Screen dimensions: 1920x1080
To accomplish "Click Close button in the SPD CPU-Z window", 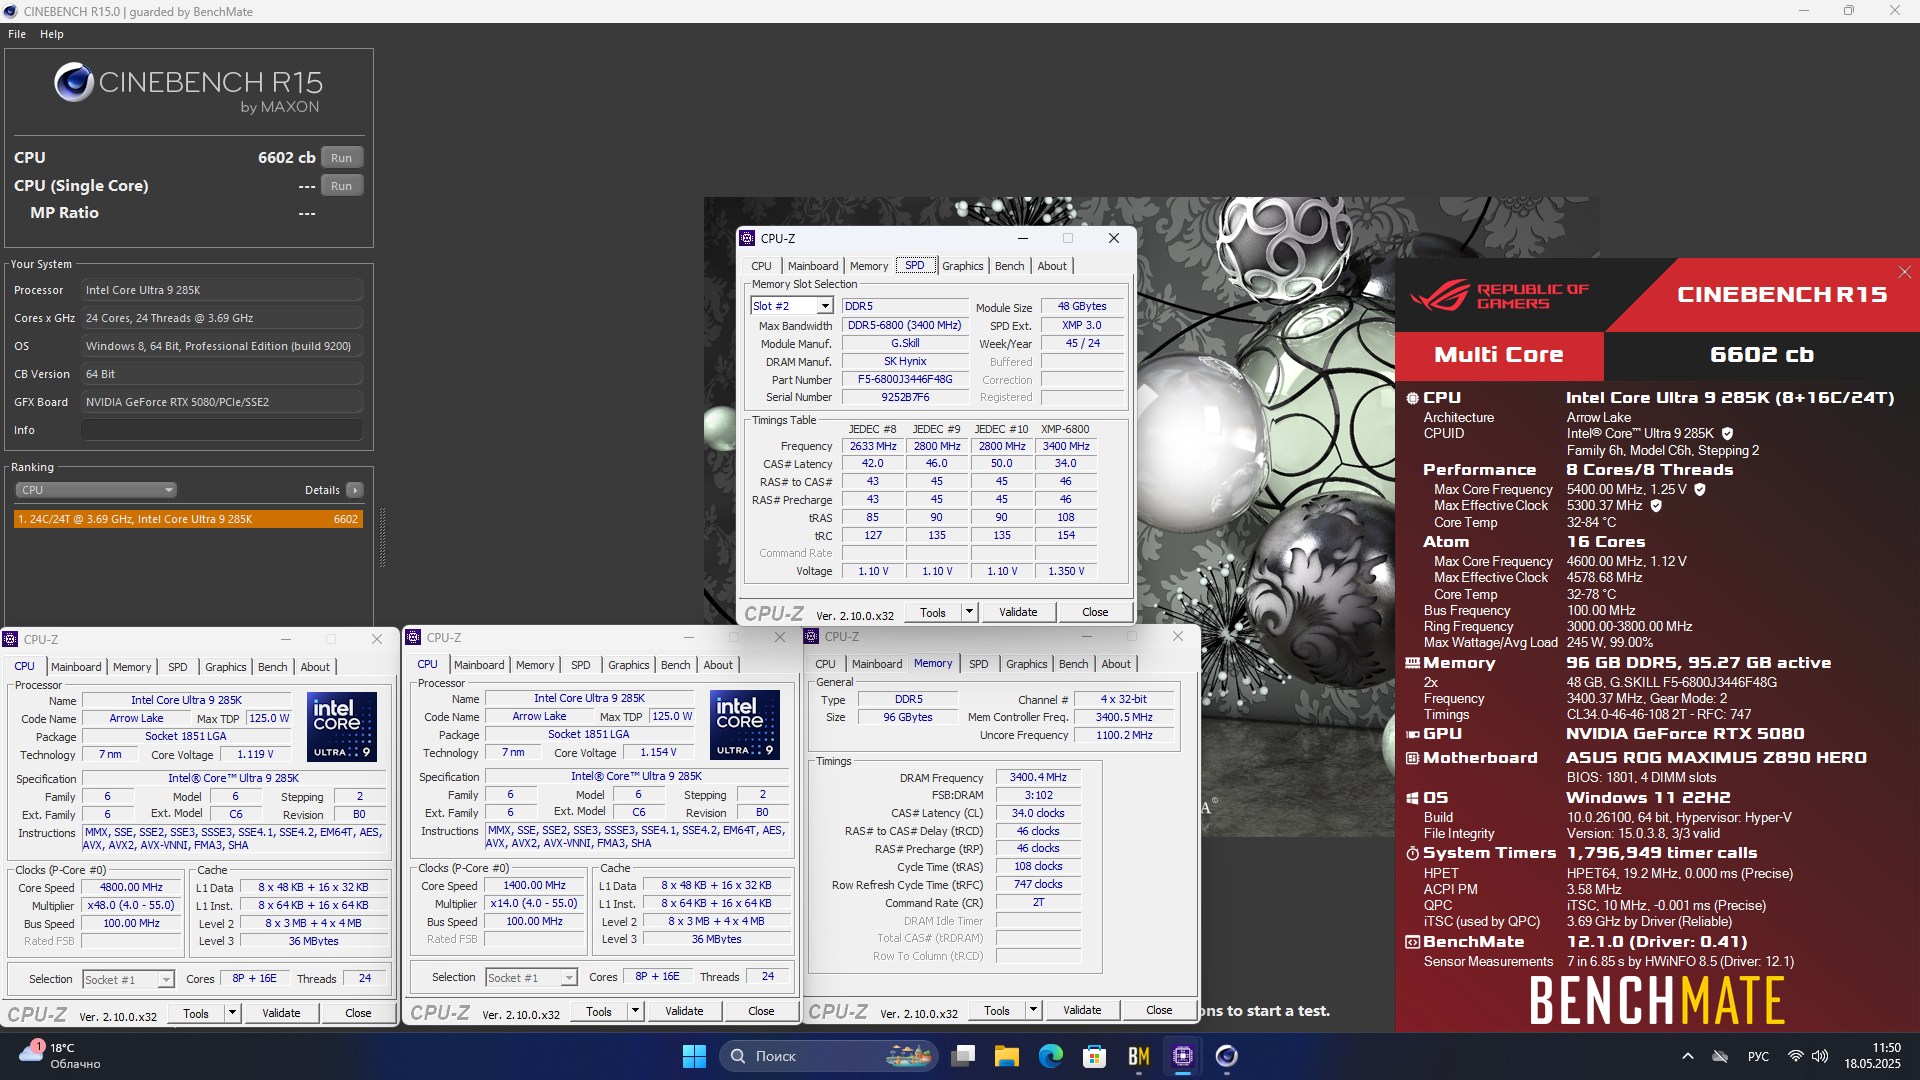I will [1095, 612].
